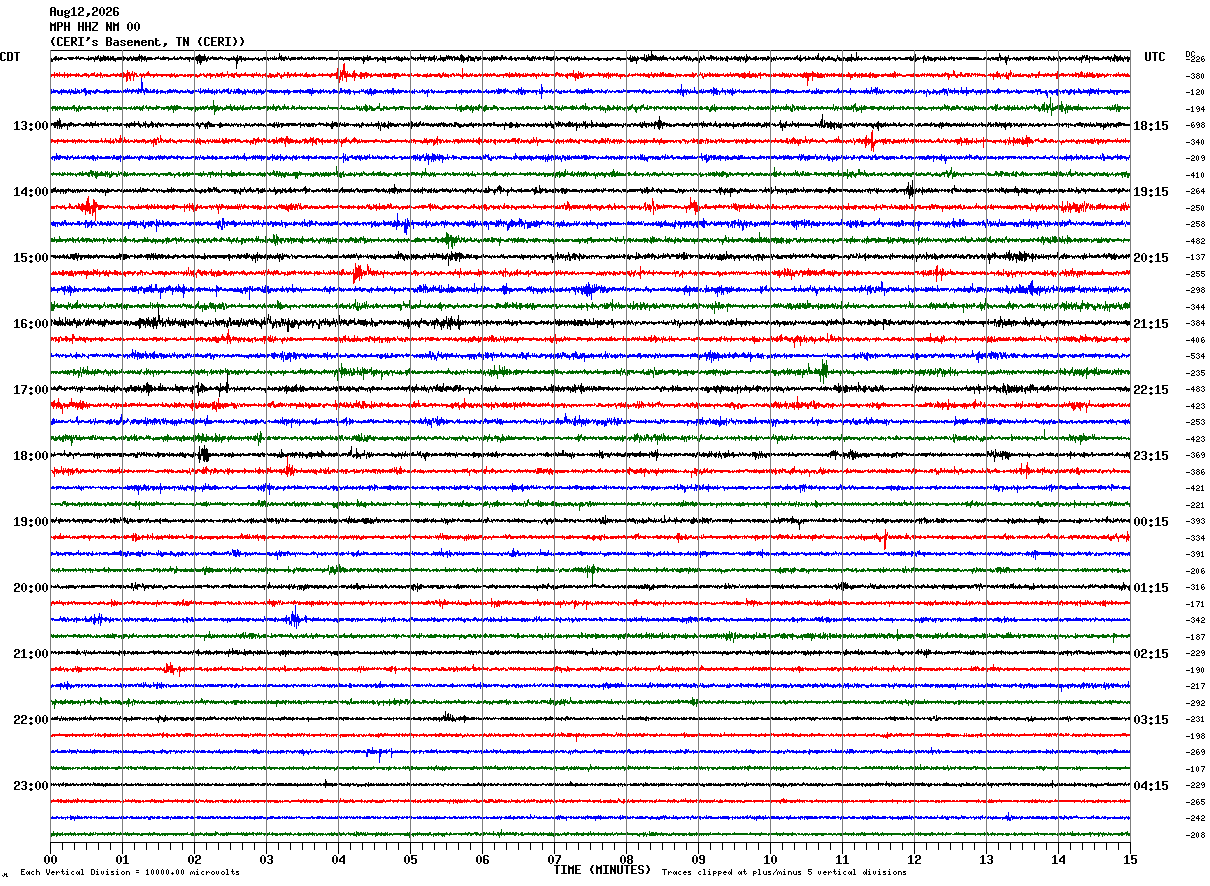
Task: Click the 16:00 CDT row label
Action: [x=30, y=324]
